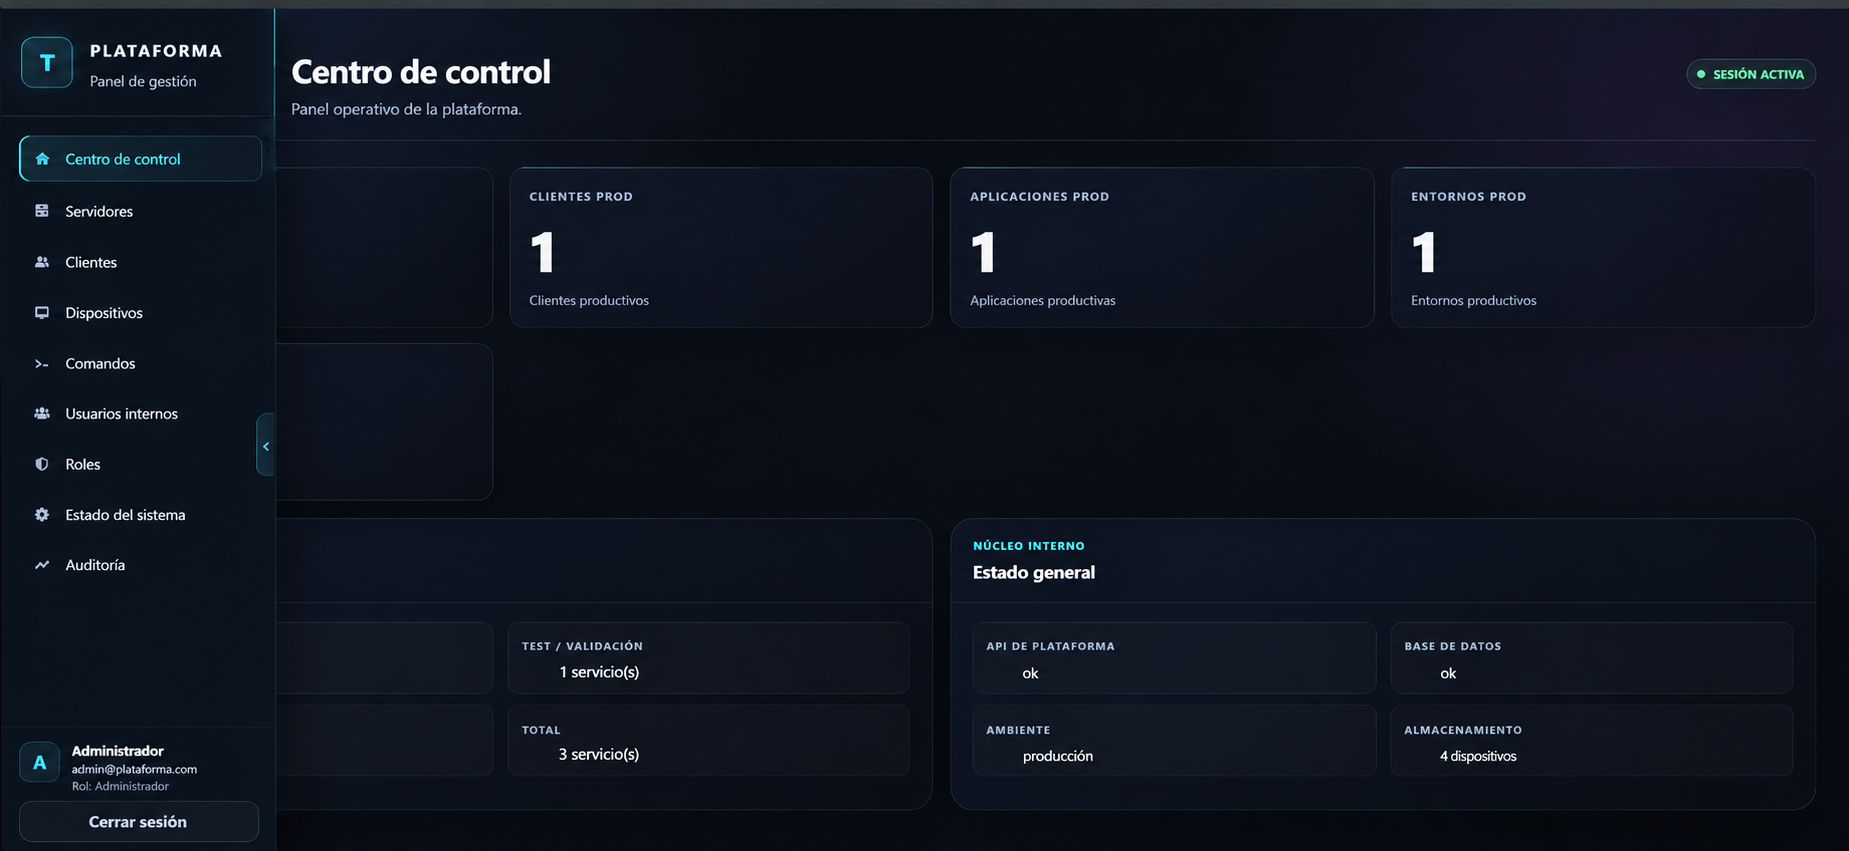Image resolution: width=1849 pixels, height=851 pixels.
Task: Click the monitor icon next to Dispositivos
Action: (x=42, y=313)
